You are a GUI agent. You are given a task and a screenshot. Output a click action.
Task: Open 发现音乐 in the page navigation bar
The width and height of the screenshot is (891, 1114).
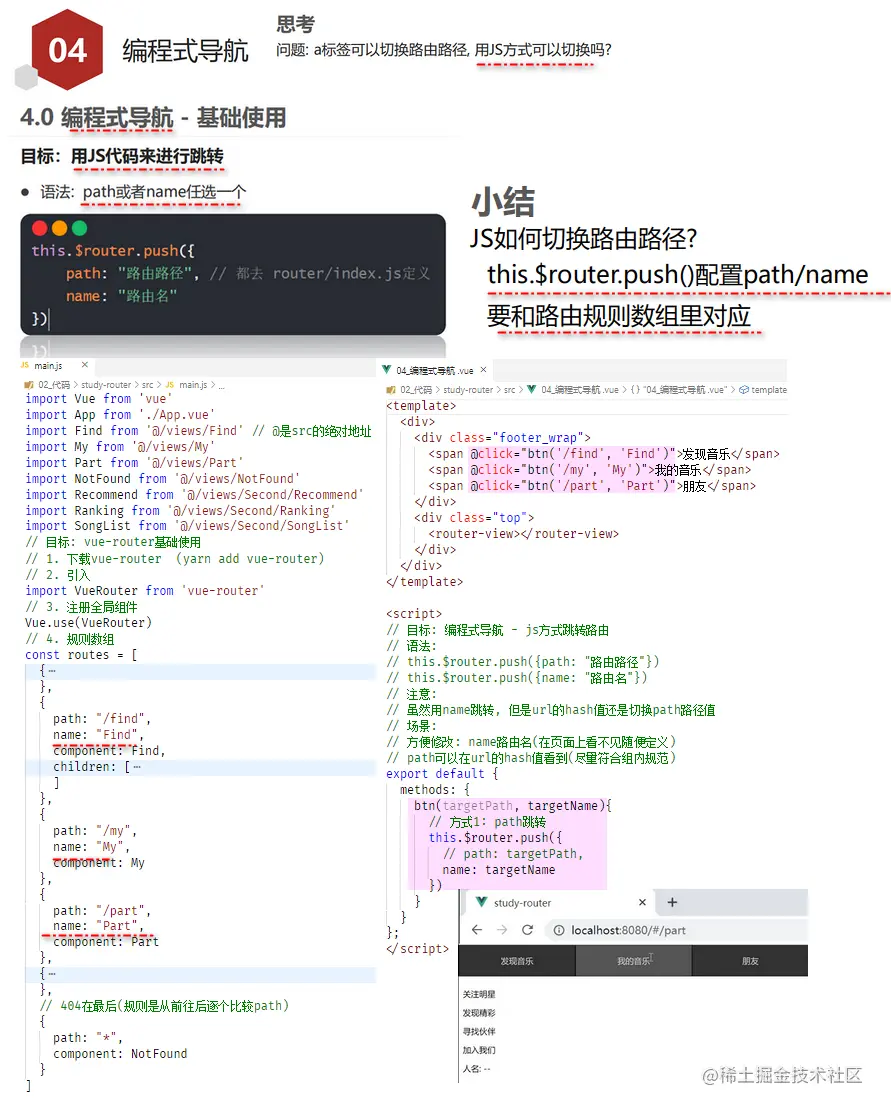[x=517, y=961]
